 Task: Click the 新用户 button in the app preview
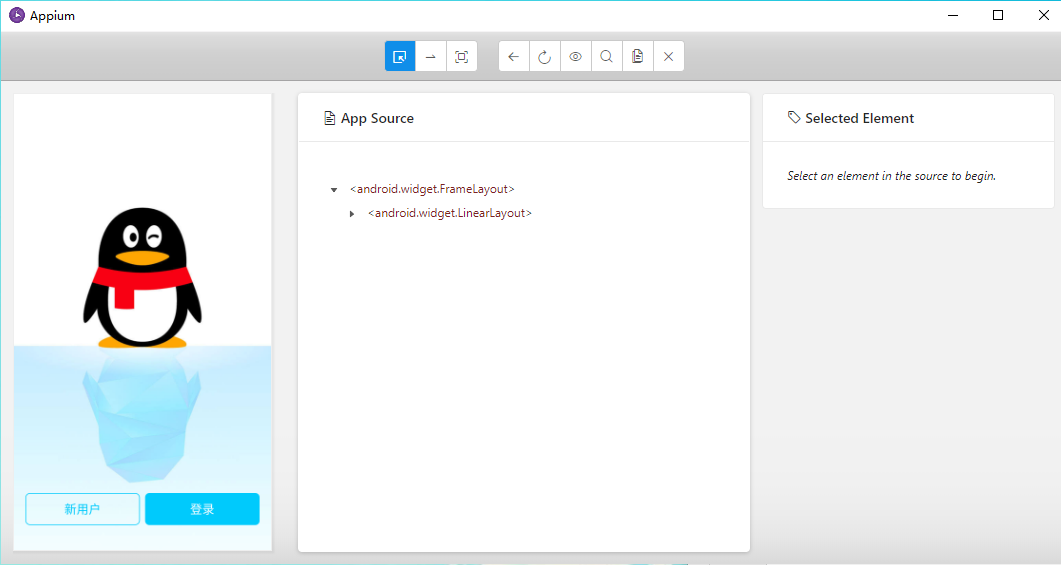click(83, 509)
